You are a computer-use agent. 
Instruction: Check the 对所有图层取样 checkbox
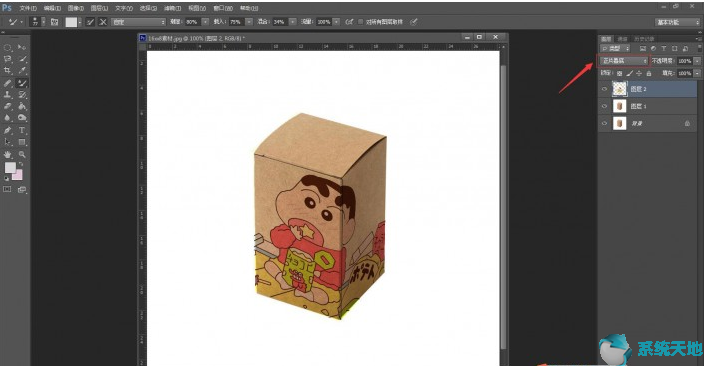click(x=361, y=22)
